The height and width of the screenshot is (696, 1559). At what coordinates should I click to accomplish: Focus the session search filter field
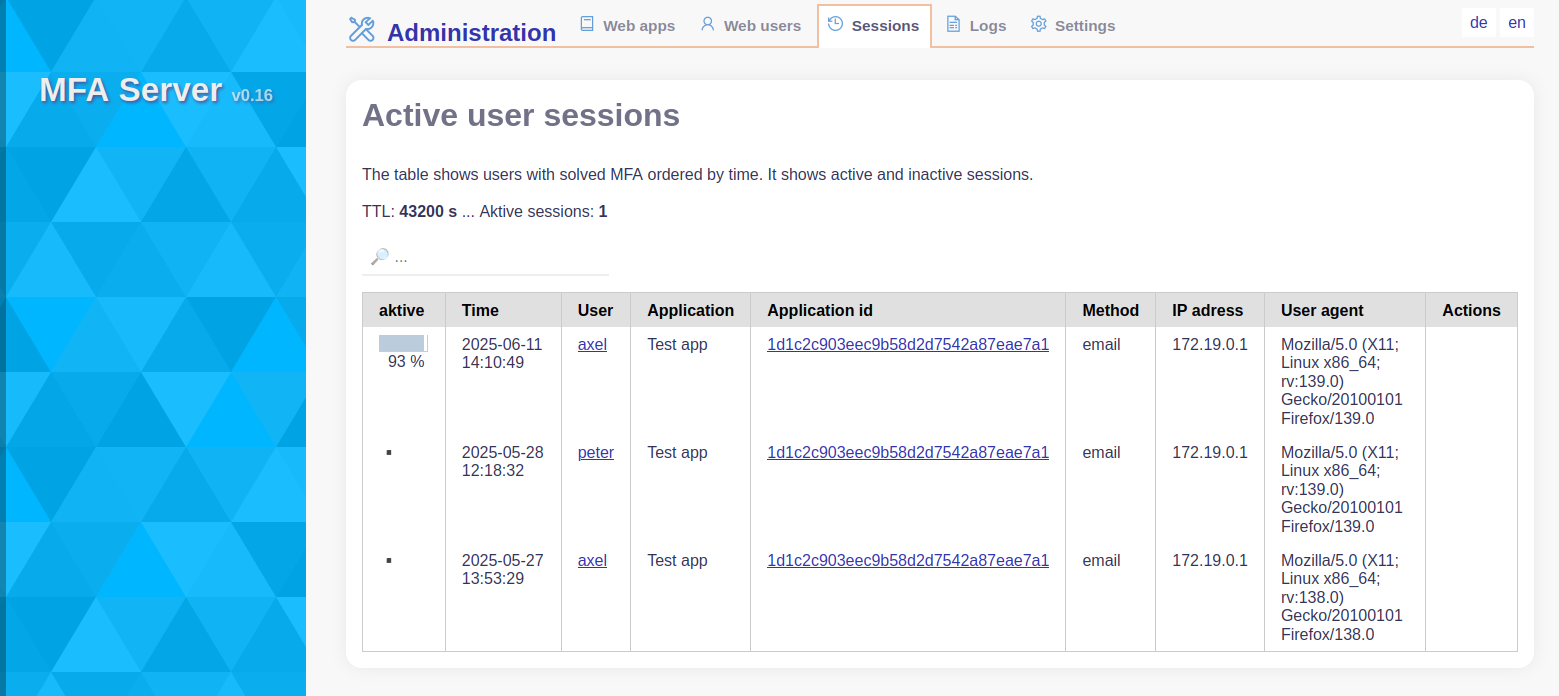pos(485,257)
